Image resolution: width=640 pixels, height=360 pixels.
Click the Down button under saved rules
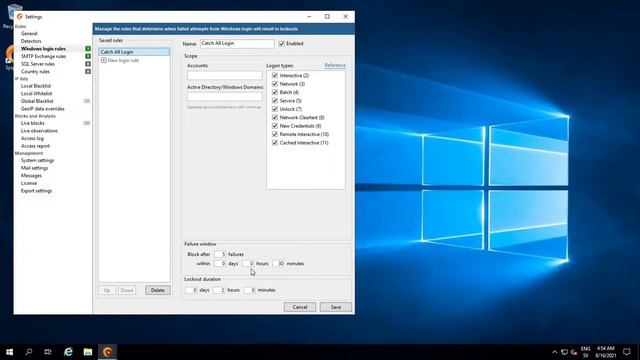pyautogui.click(x=127, y=290)
